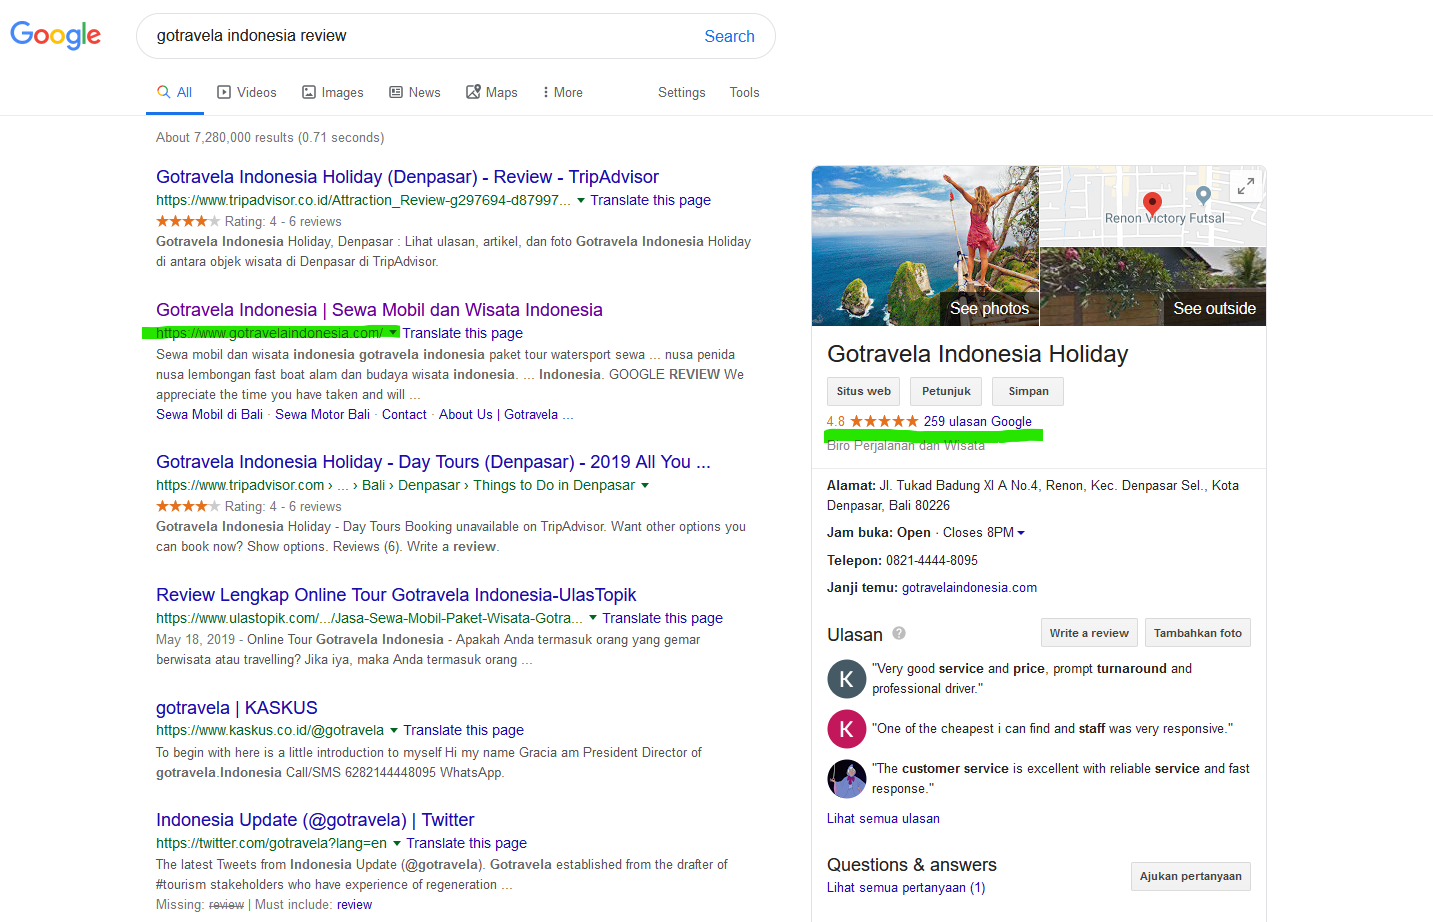Click the Petunjuk directions button
This screenshot has width=1433, height=922.
(x=946, y=391)
